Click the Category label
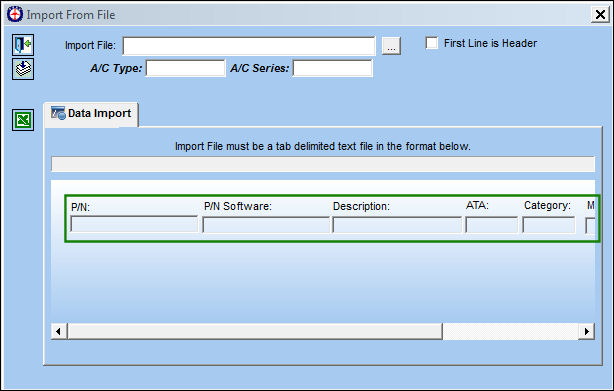The height and width of the screenshot is (391, 614). 547,205
